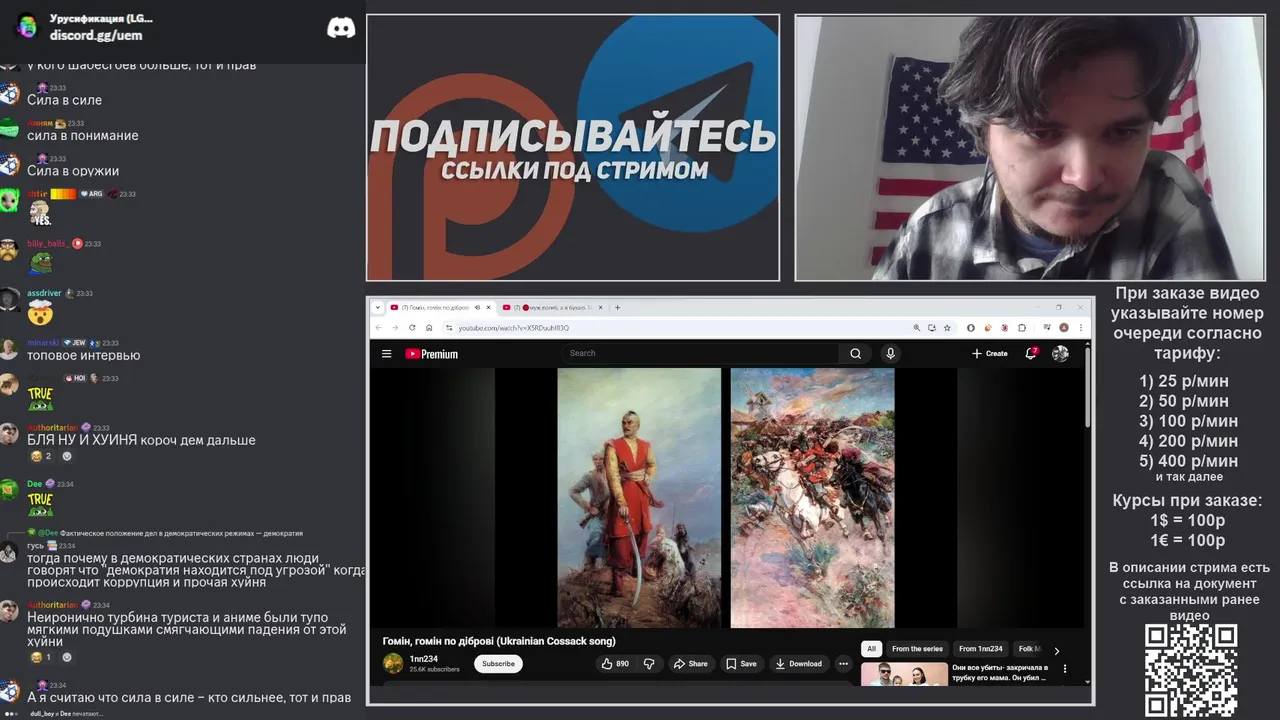Select the From the series chip
This screenshot has width=1280, height=720.
click(917, 649)
